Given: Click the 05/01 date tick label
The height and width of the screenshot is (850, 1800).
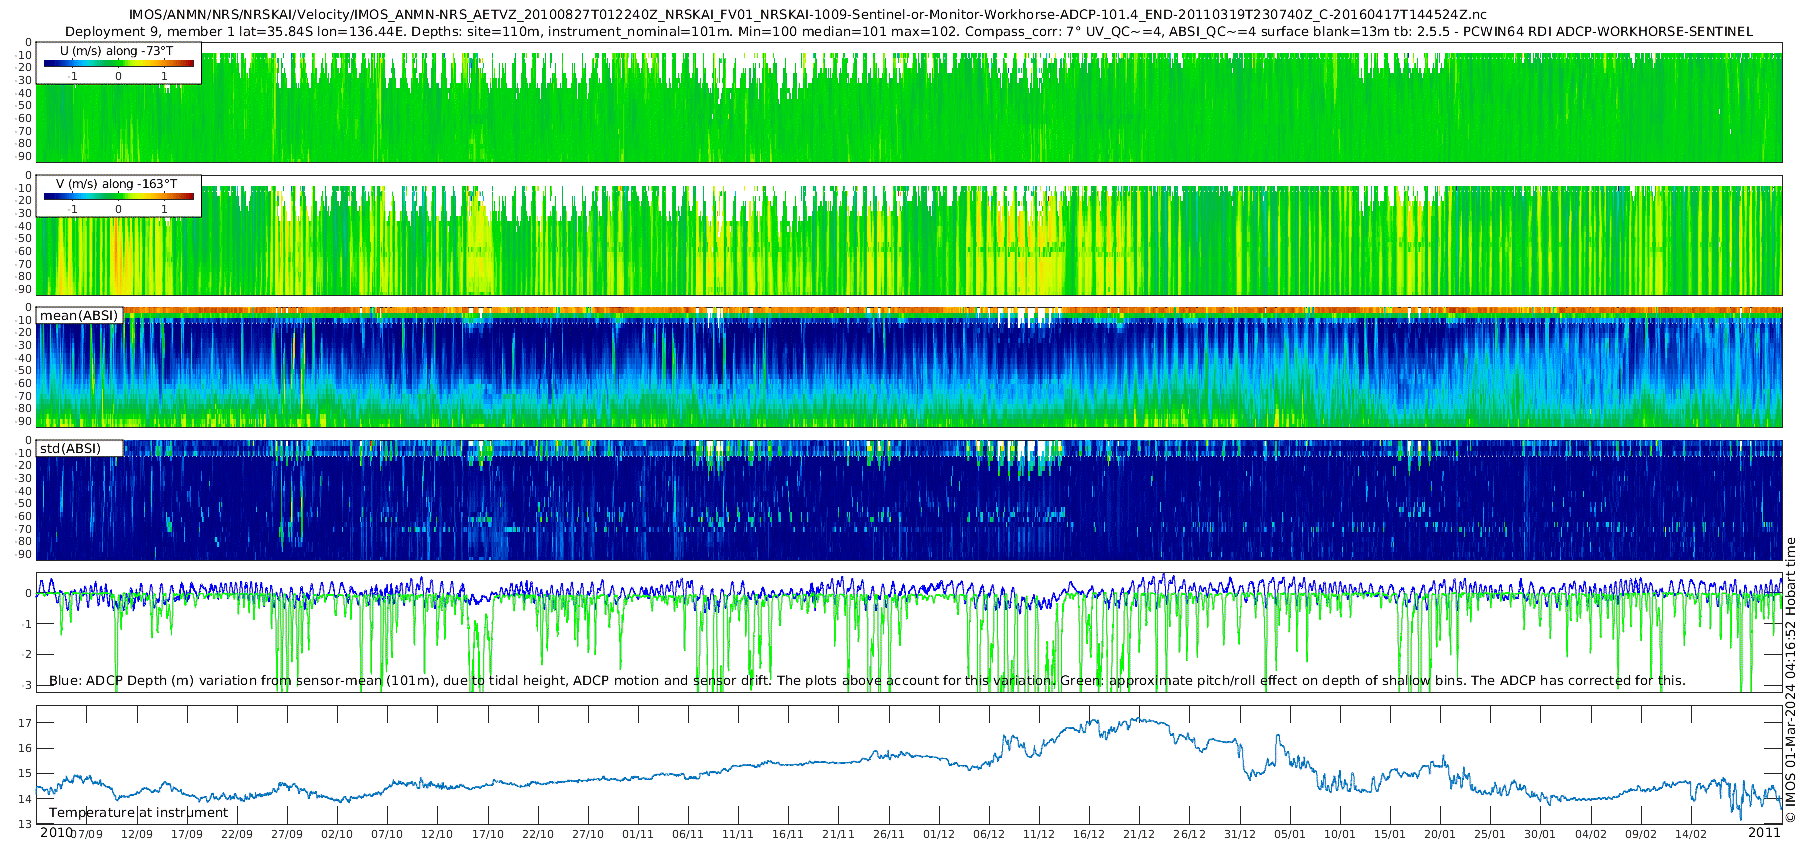Looking at the screenshot, I should (1290, 834).
